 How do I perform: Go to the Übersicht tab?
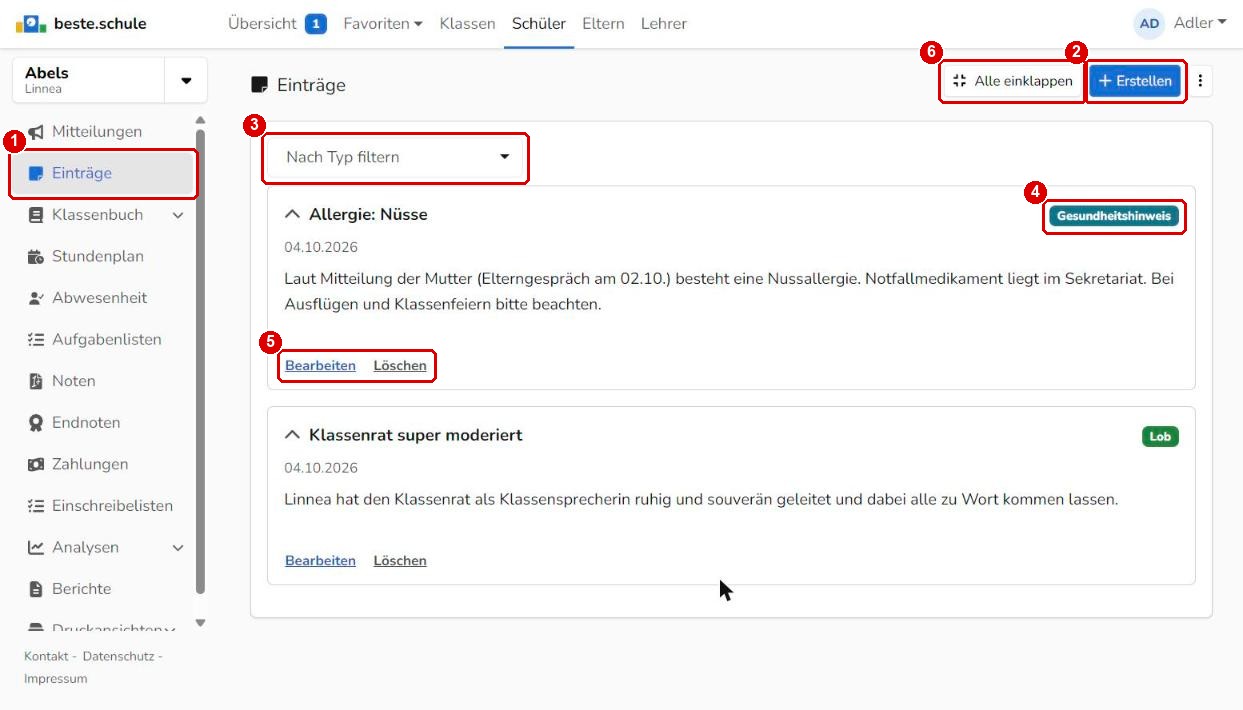pos(262,23)
